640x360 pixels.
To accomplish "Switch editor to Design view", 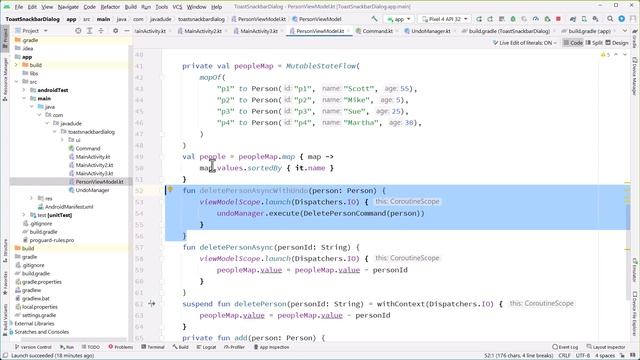I will coord(617,43).
